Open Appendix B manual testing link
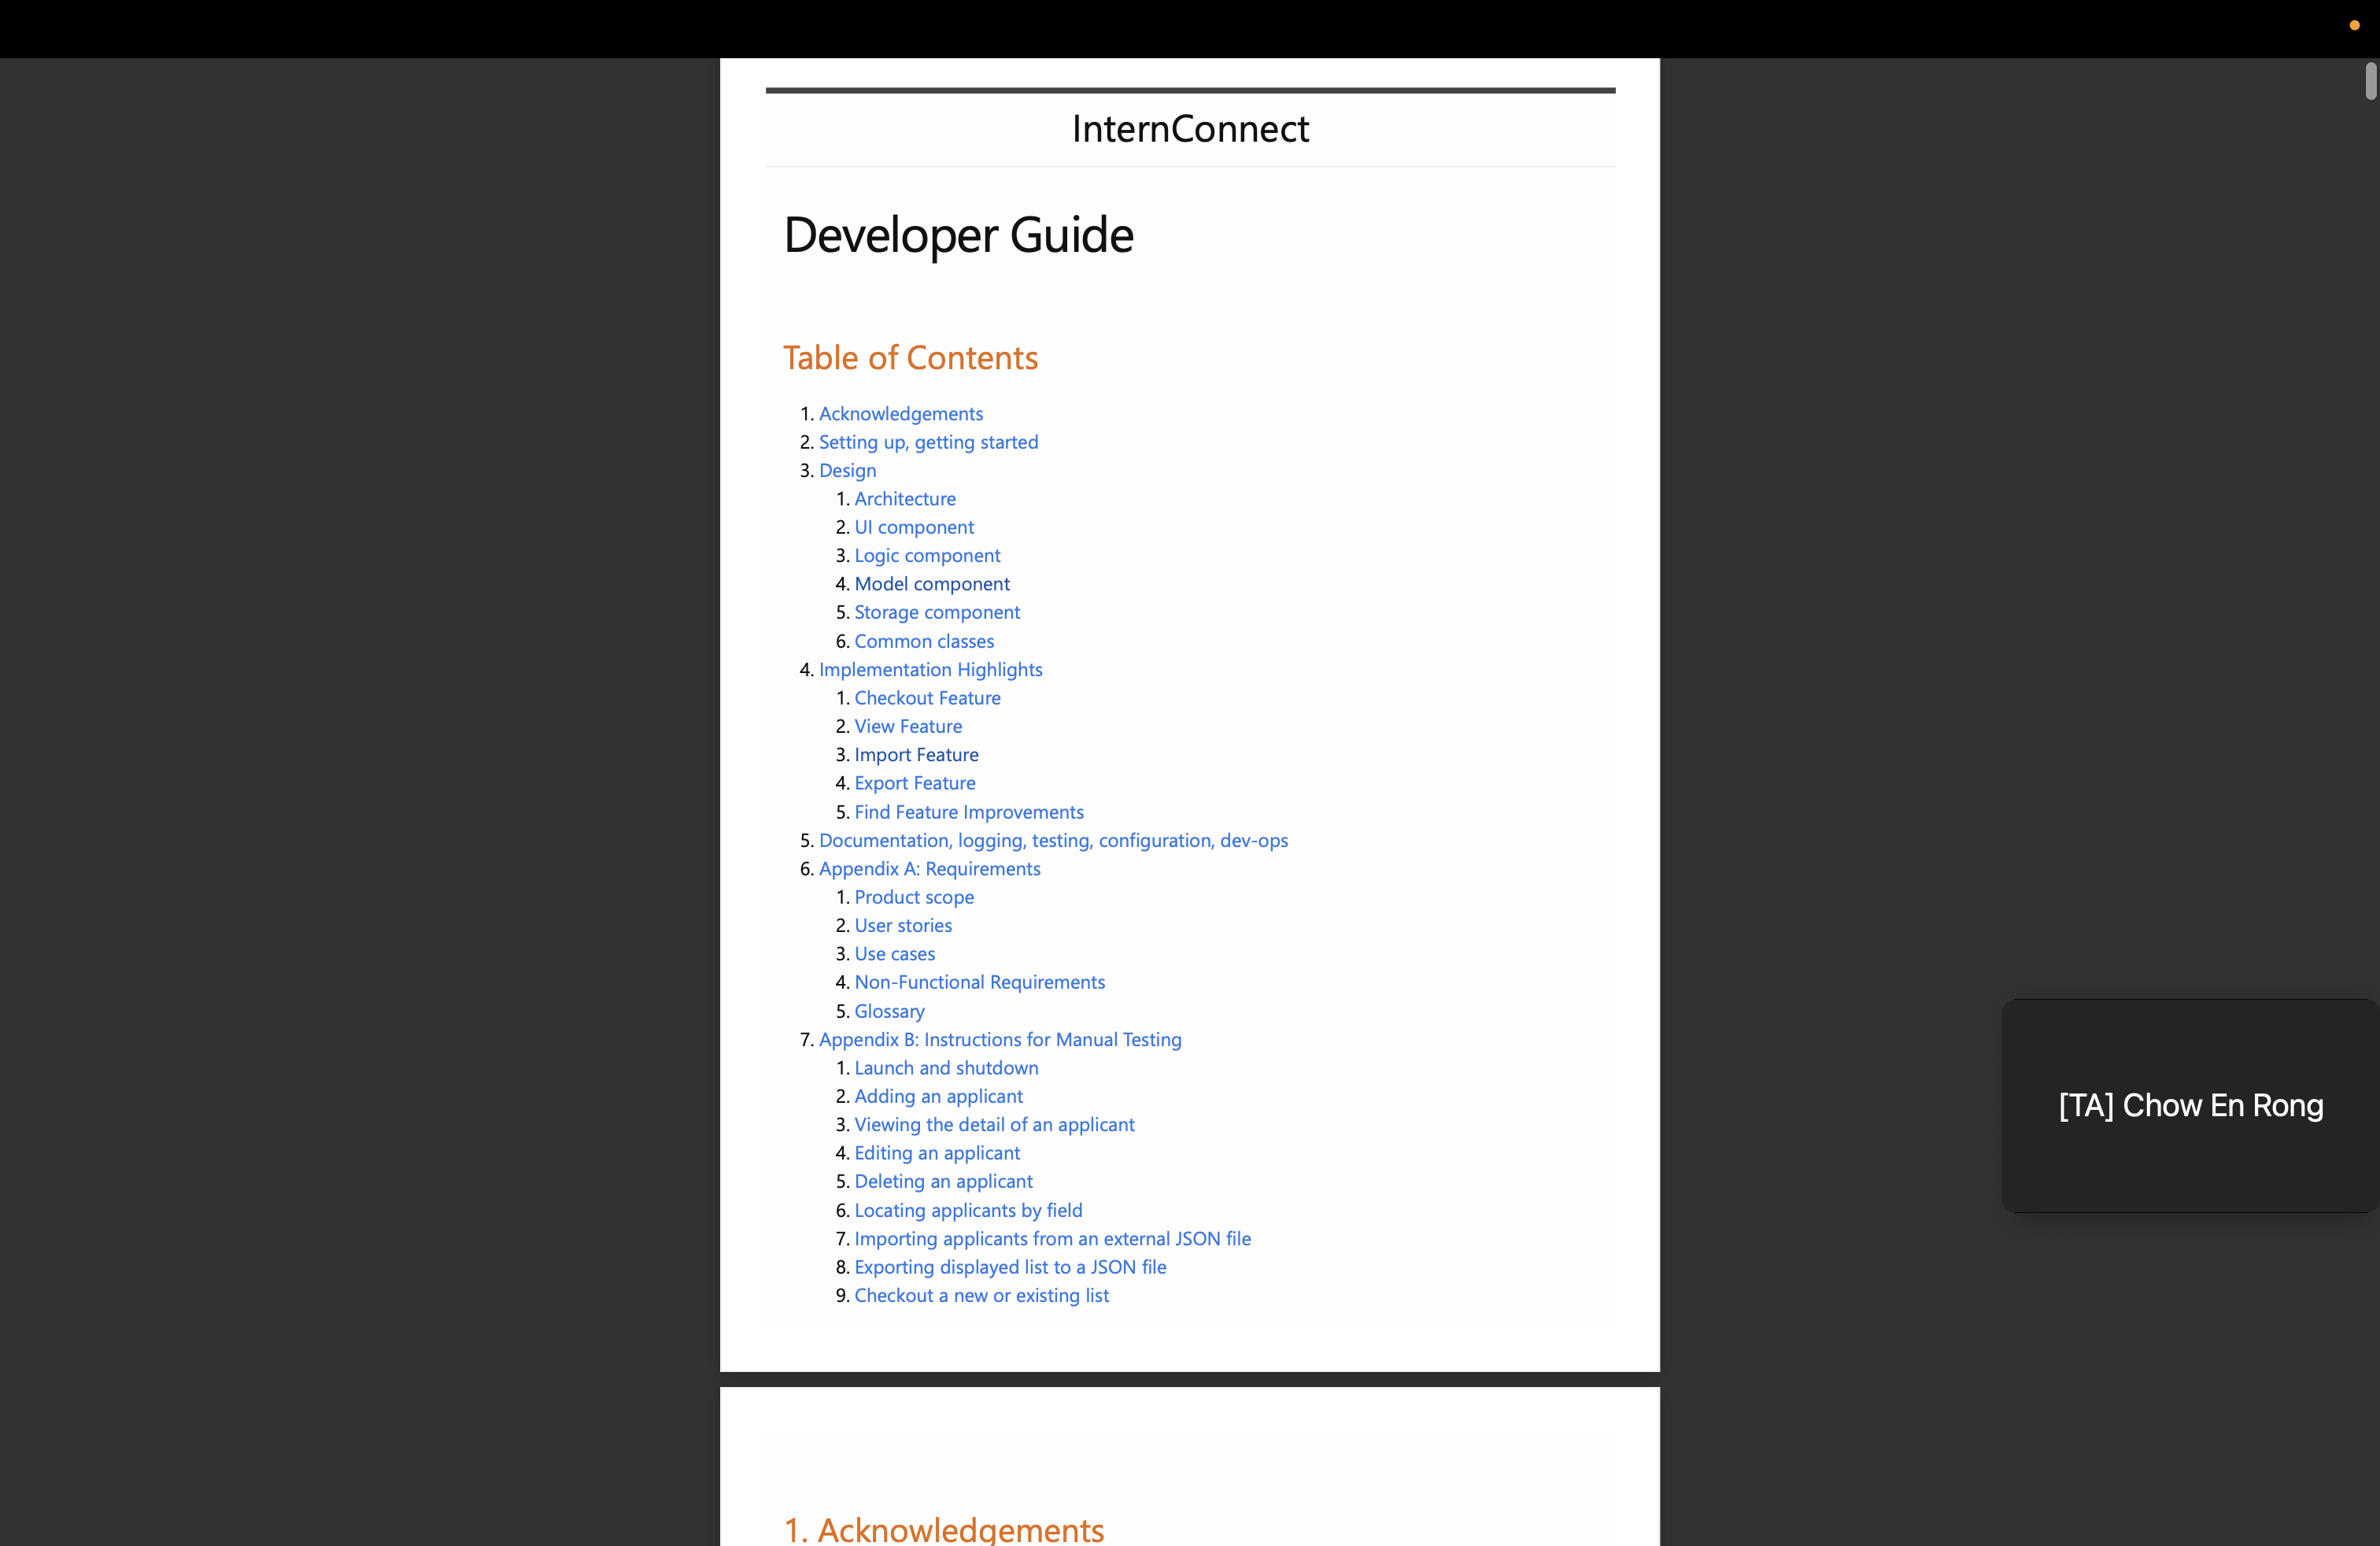2380x1546 pixels. point(999,1040)
